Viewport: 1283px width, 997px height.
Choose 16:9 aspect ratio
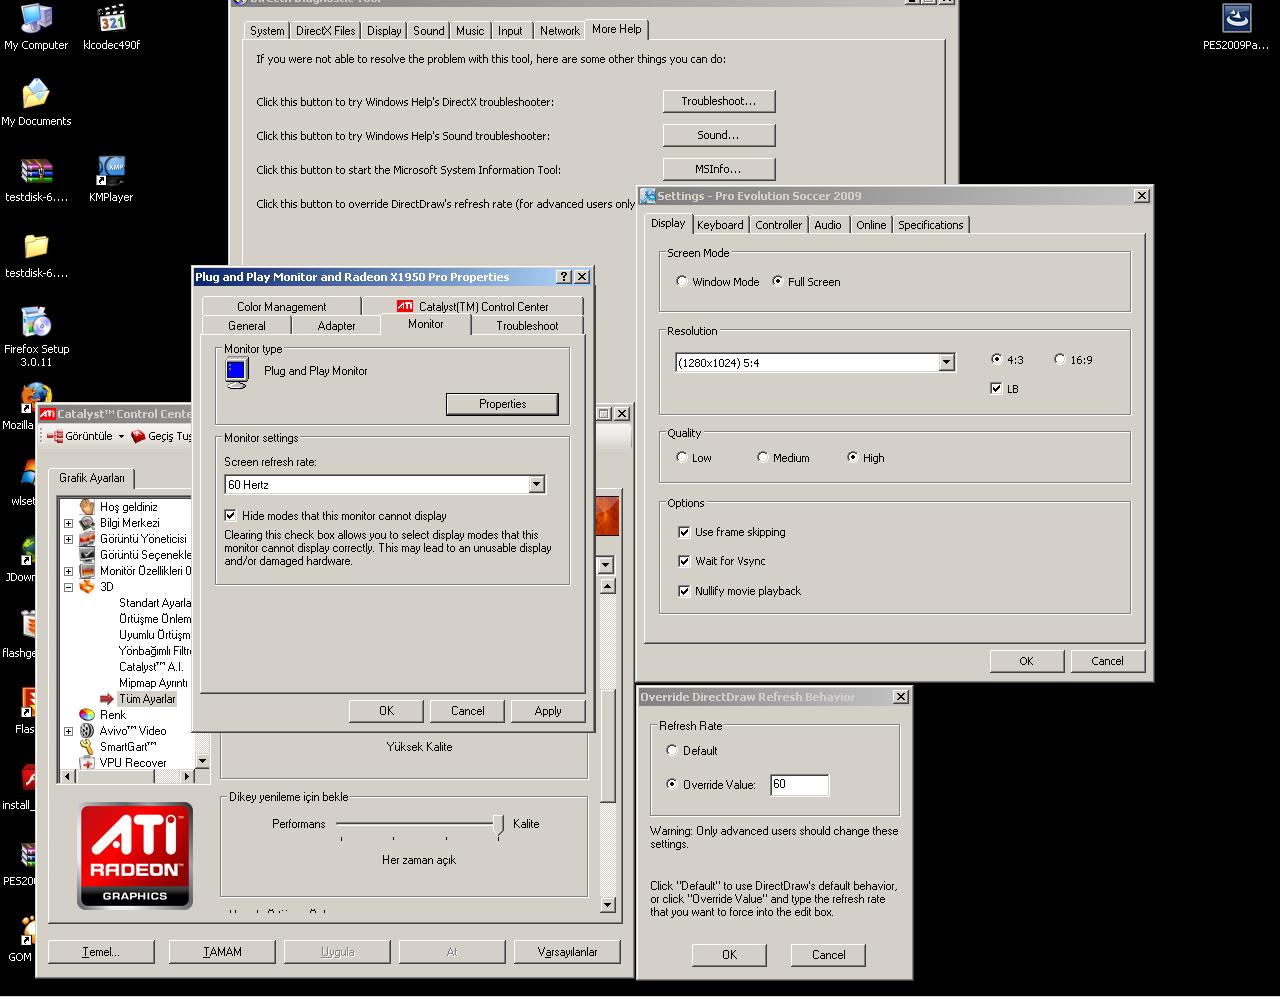click(x=1060, y=359)
